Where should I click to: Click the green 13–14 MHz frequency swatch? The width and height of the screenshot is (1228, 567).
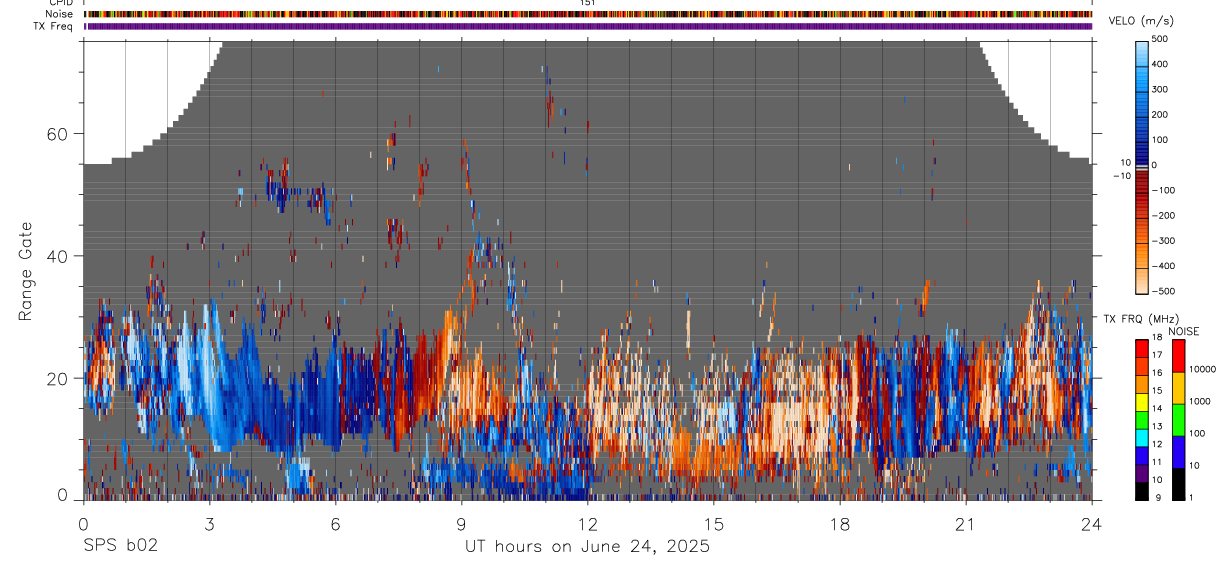1141,420
